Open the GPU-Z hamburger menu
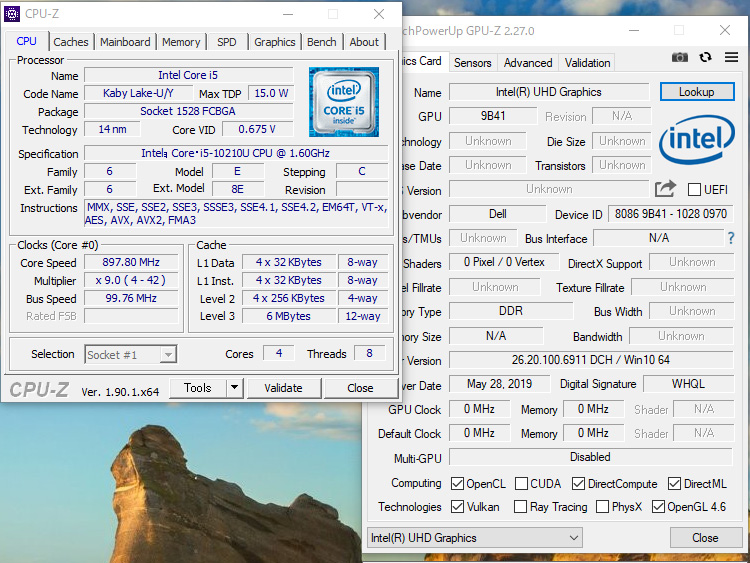Screen dimensions: 750x563 click(x=731, y=57)
